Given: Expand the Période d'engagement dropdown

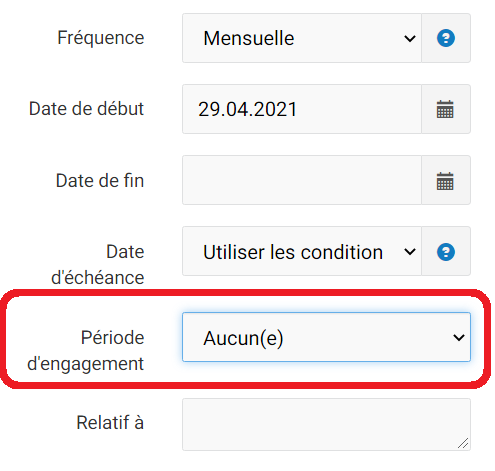Looking at the screenshot, I should pyautogui.click(x=326, y=337).
